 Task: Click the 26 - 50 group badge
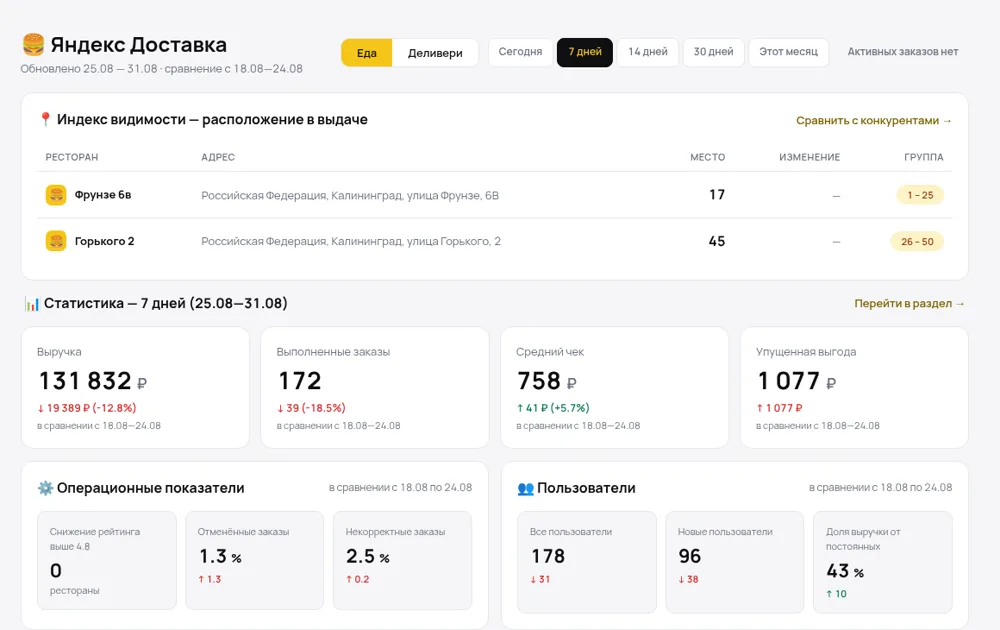[917, 242]
